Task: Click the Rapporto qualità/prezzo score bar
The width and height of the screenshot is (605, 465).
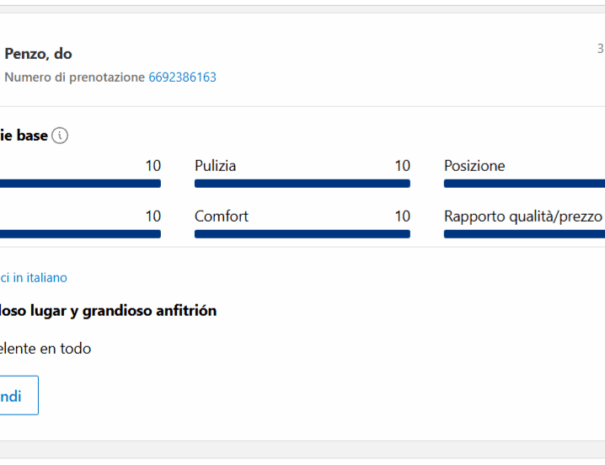Action: click(524, 234)
